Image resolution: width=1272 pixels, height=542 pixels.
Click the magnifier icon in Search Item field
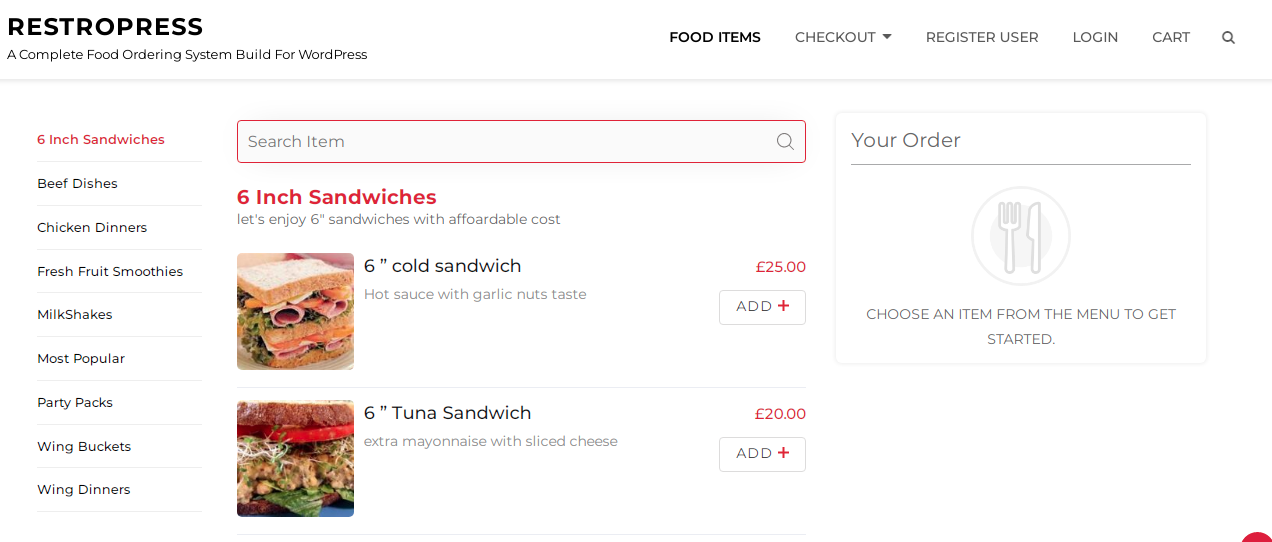click(785, 141)
